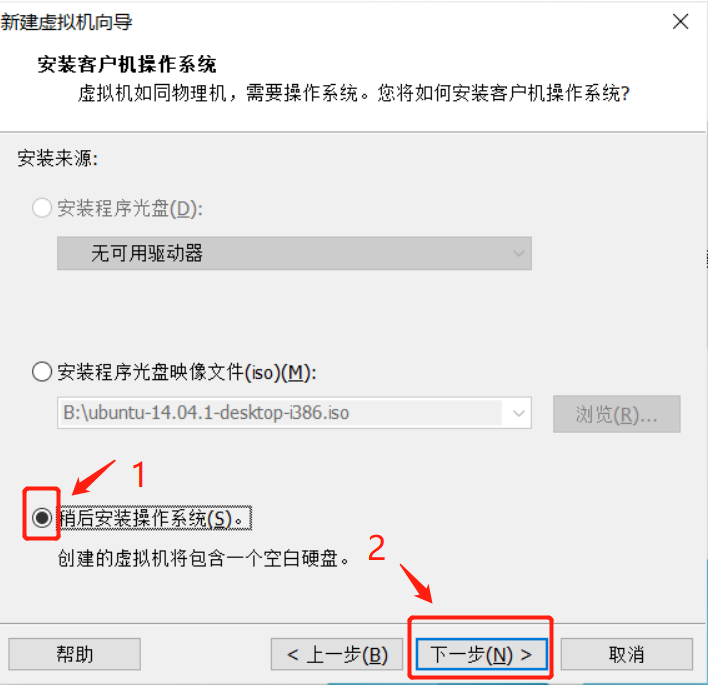Click the ubuntu-14.04.1-desktop-i386.iso path field

click(280, 413)
